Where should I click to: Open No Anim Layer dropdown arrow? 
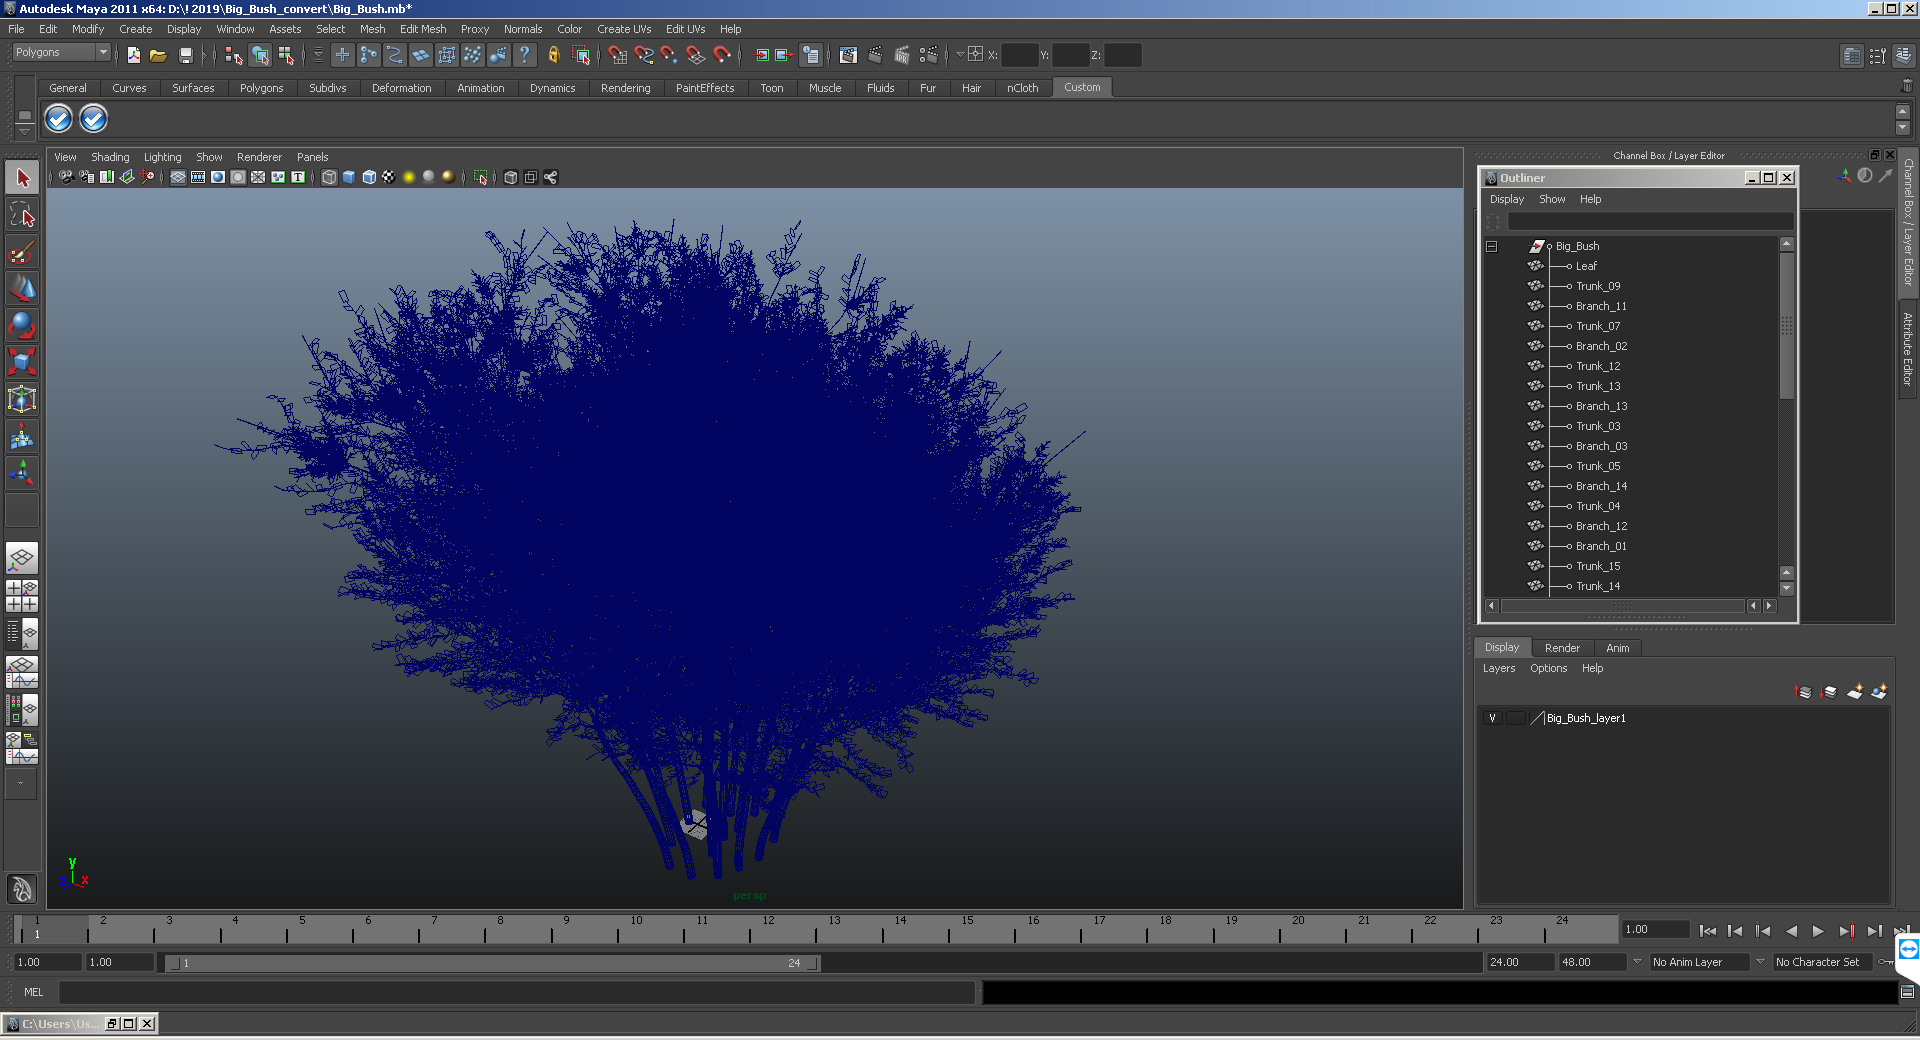click(1637, 962)
